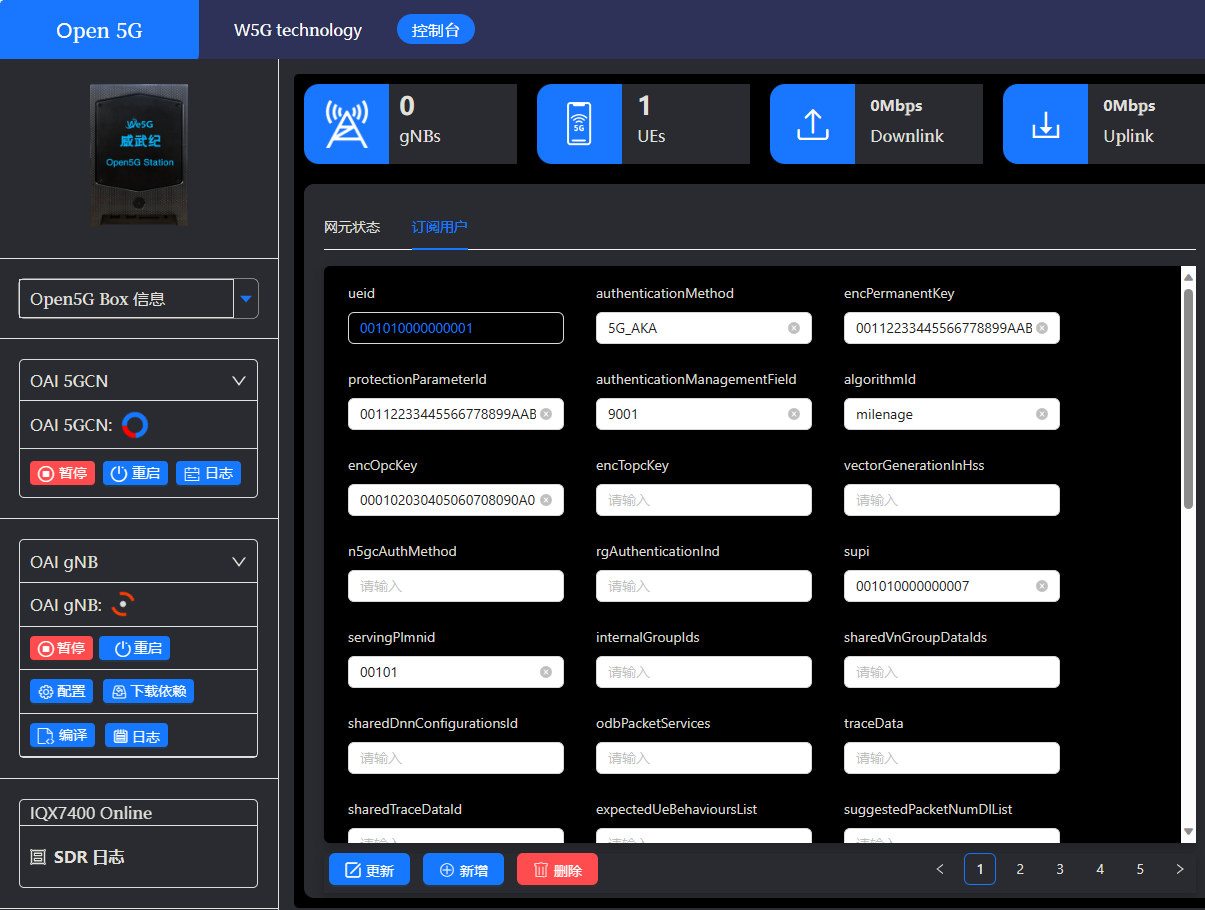Screen dimensions: 1205x910
Task: Clear the authenticationMethod field value
Action: [794, 328]
